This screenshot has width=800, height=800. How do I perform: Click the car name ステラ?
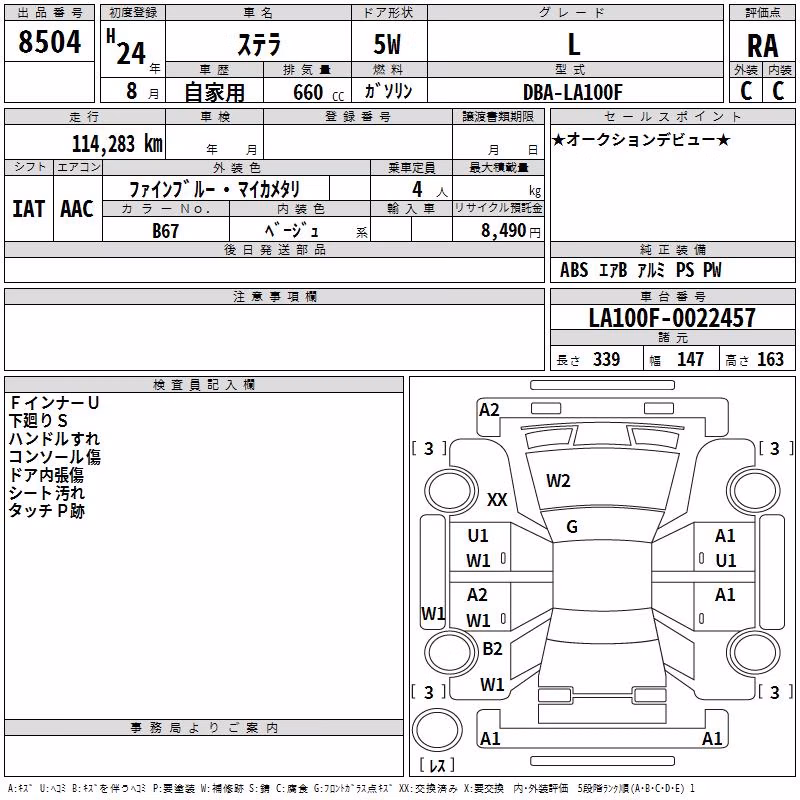pos(259,44)
